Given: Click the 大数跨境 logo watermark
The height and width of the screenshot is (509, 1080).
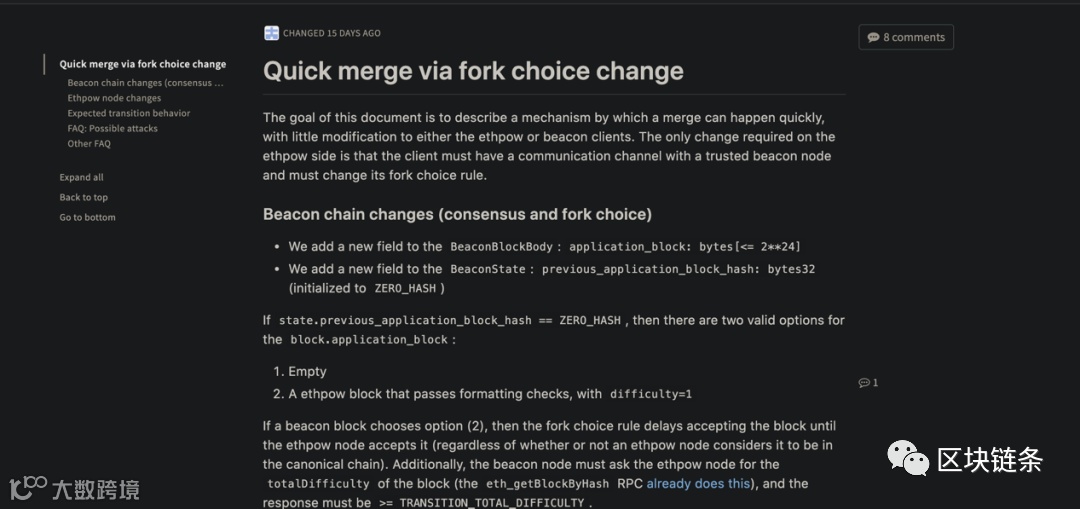Looking at the screenshot, I should (x=74, y=489).
